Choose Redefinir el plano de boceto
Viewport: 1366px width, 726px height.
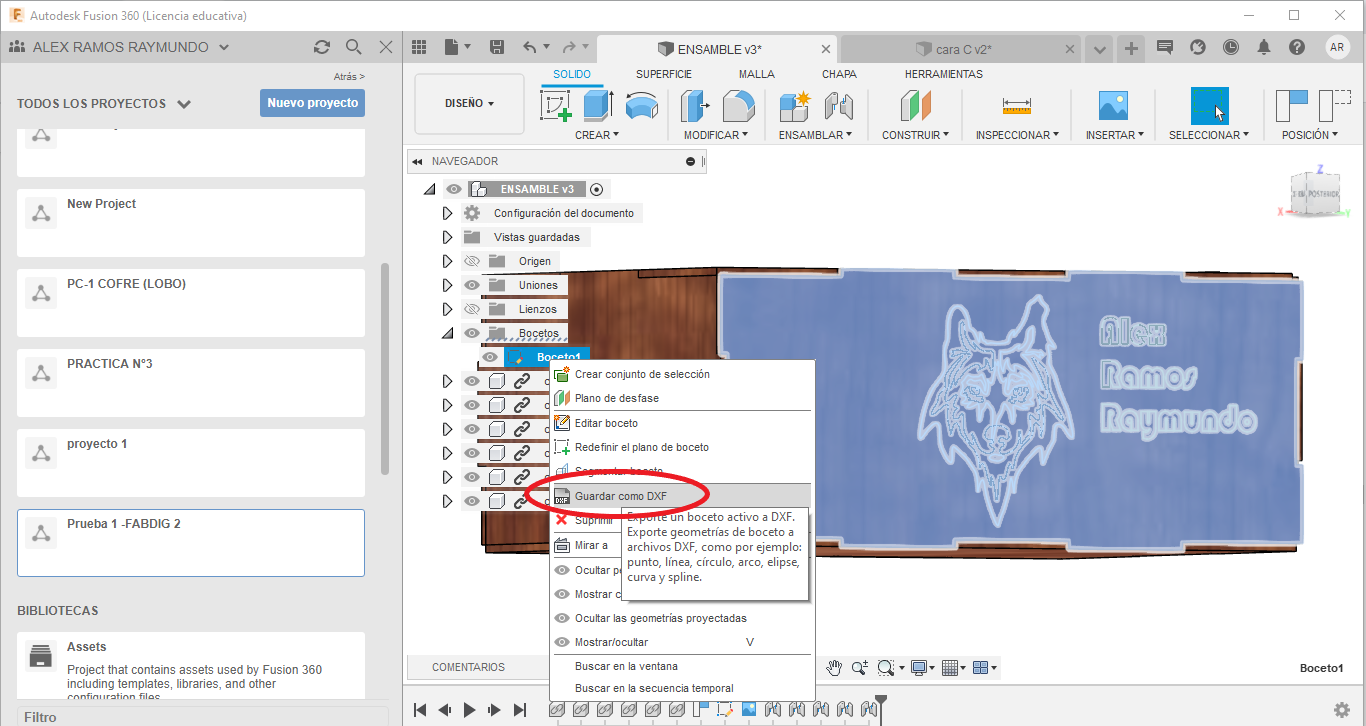point(682,447)
